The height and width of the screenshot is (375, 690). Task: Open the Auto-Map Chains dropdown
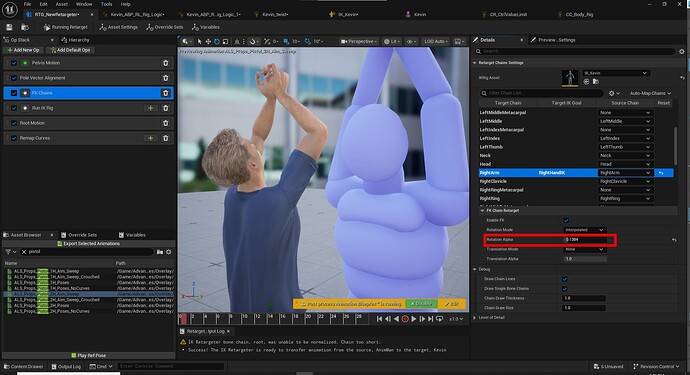tap(650, 93)
